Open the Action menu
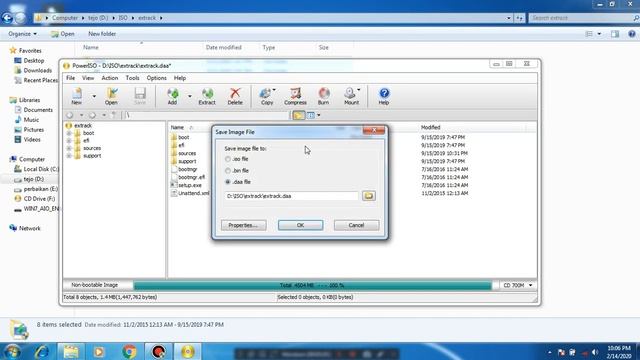640x360 pixels. point(109,78)
